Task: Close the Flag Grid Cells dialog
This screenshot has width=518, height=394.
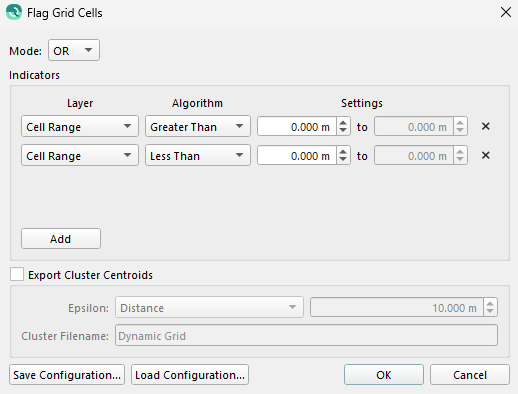Action: point(506,12)
